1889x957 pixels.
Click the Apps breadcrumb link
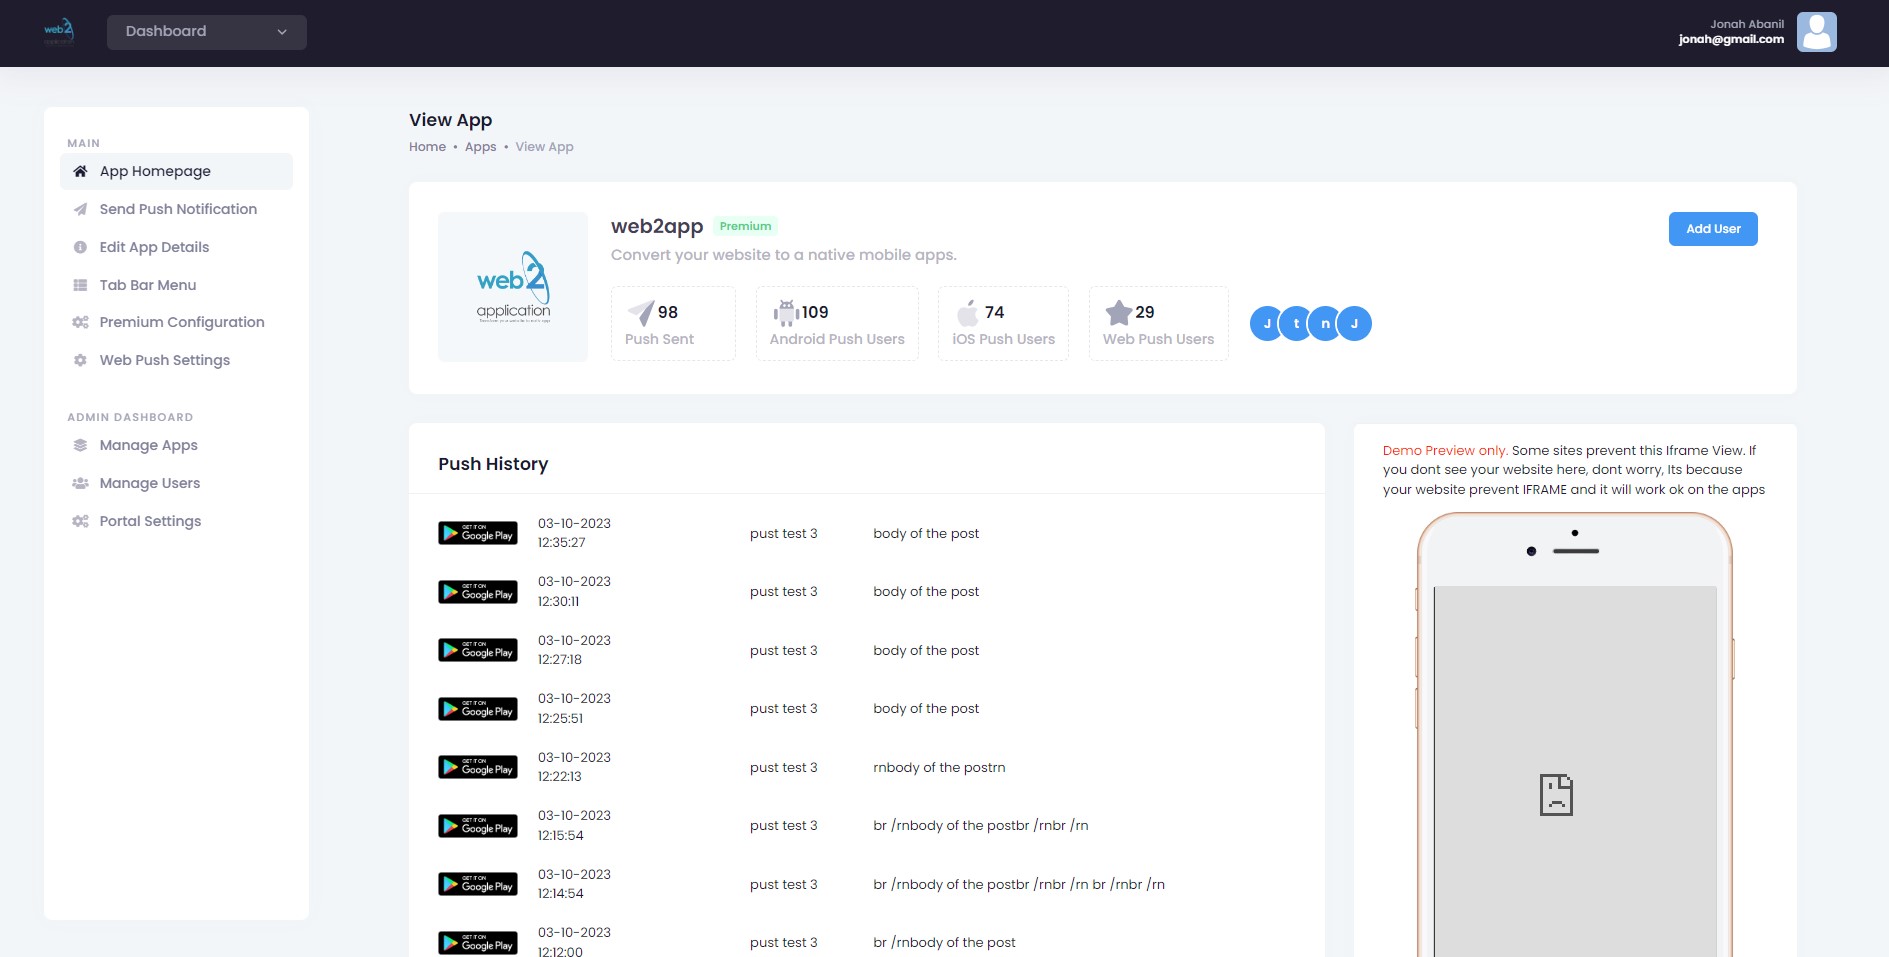[480, 147]
